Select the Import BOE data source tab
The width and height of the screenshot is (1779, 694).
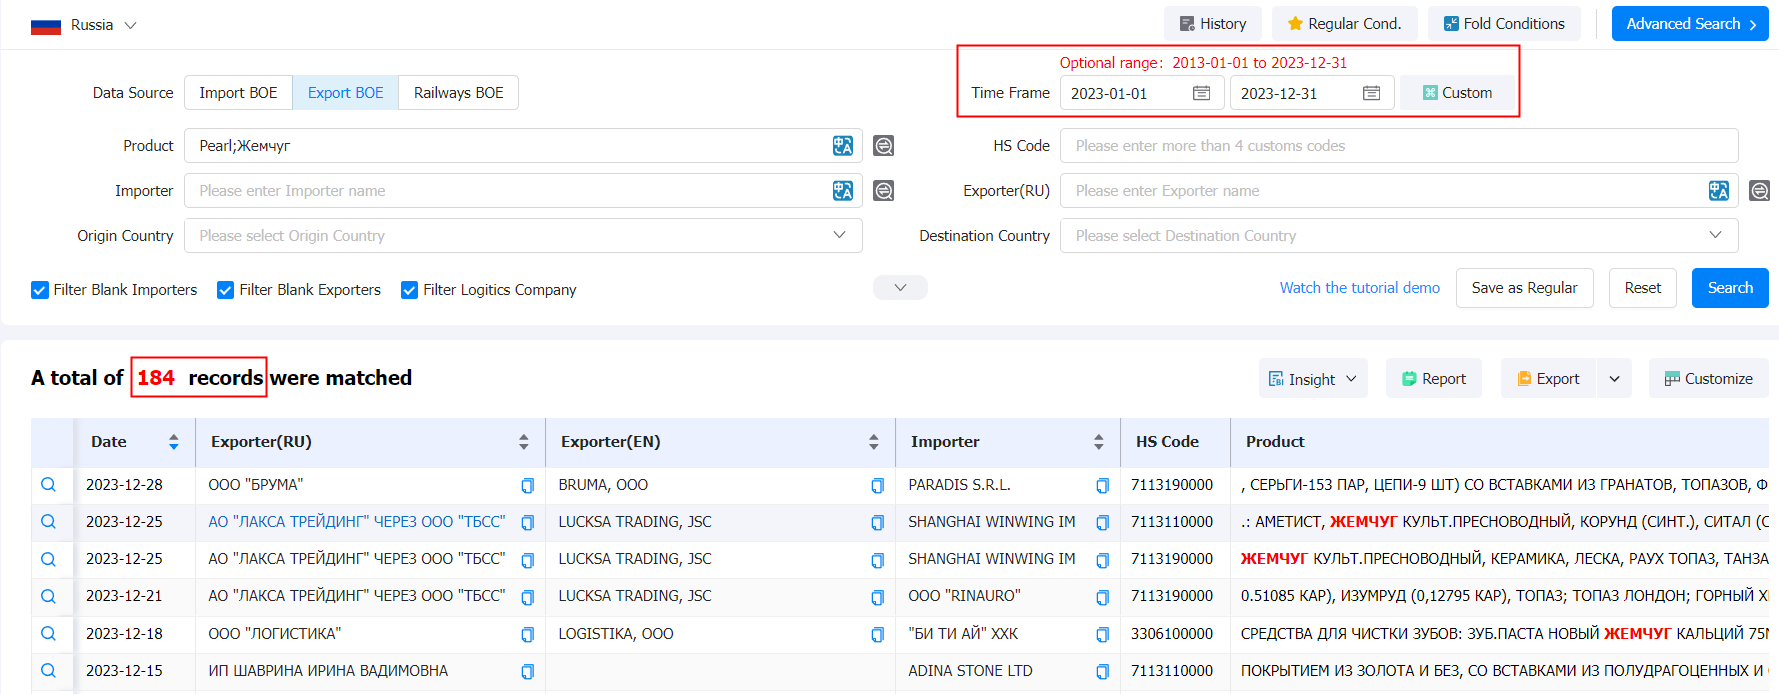pos(238,93)
